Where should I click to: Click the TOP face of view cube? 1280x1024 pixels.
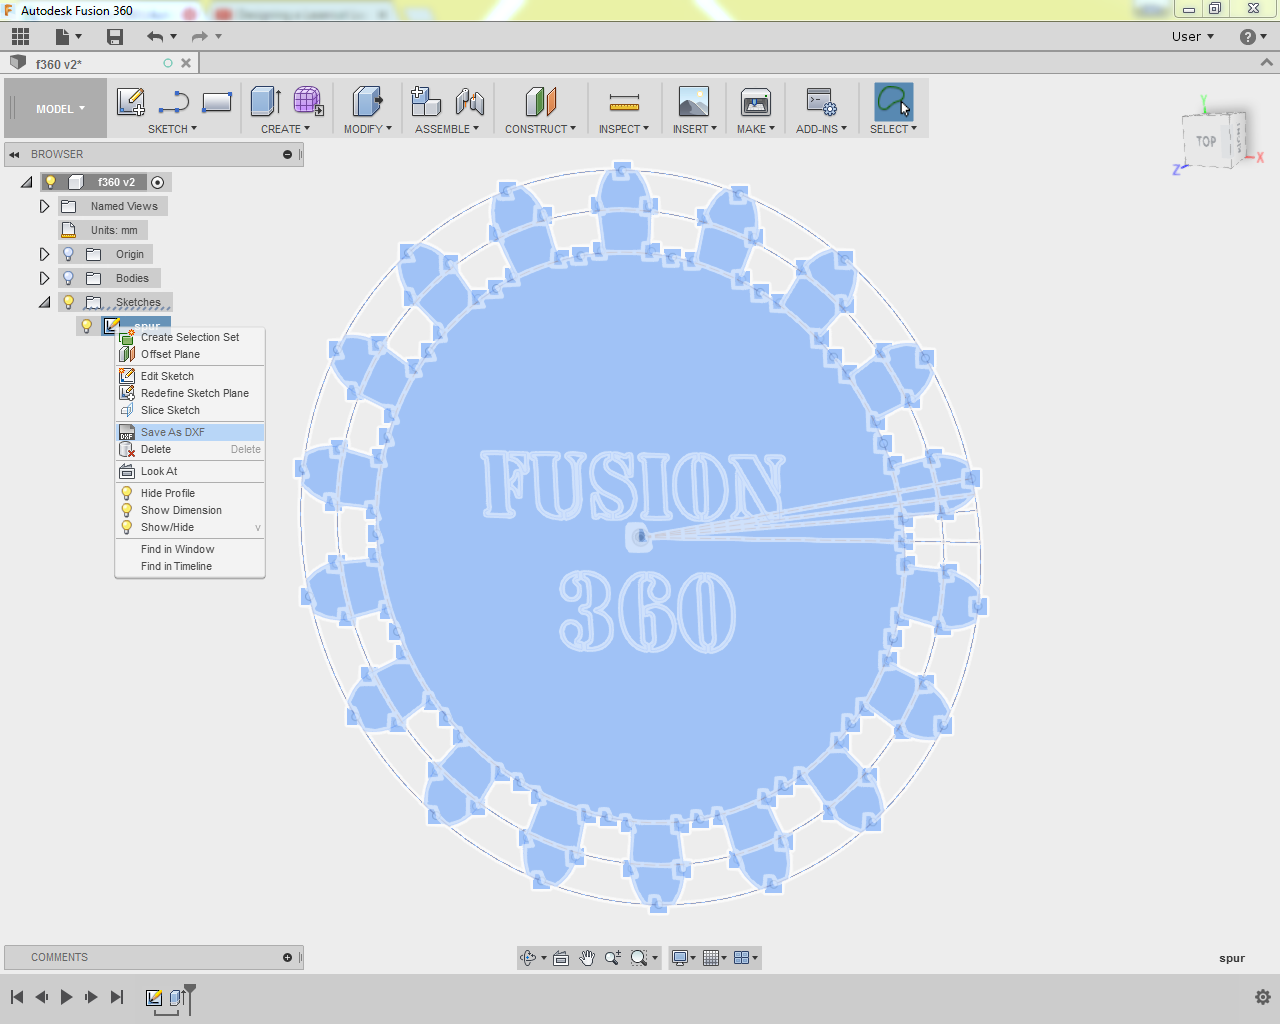[1207, 141]
